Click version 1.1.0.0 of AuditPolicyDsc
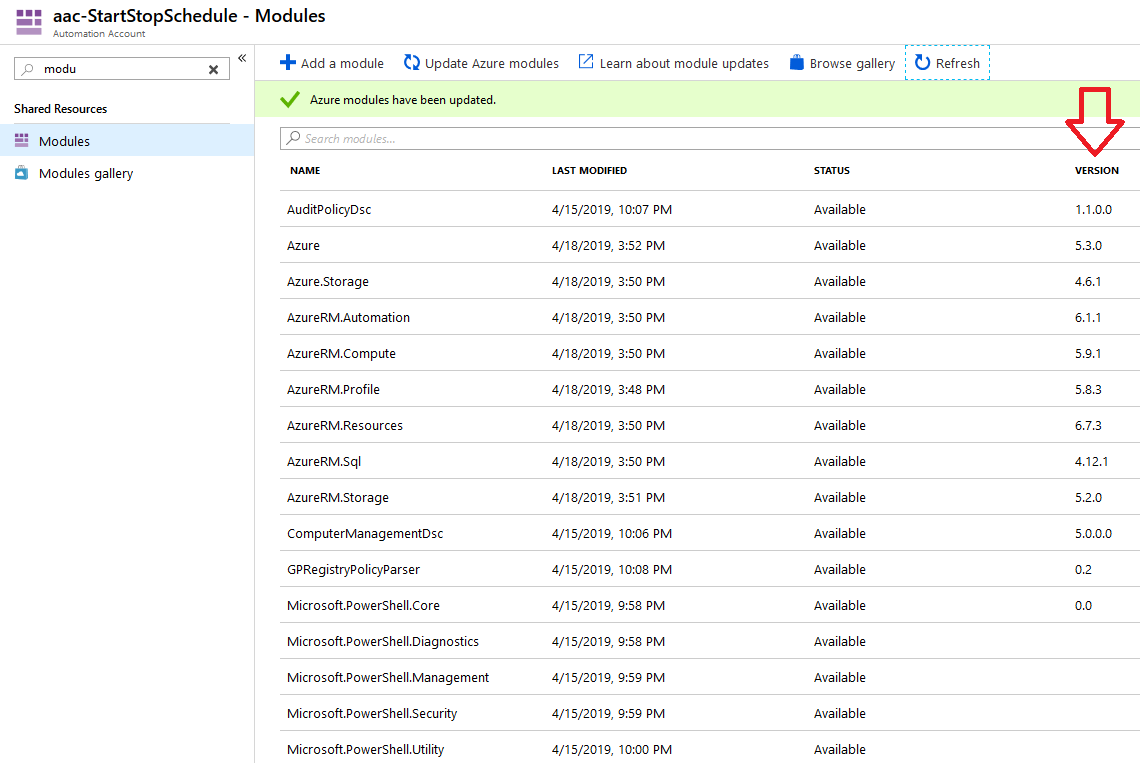 (x=1093, y=209)
